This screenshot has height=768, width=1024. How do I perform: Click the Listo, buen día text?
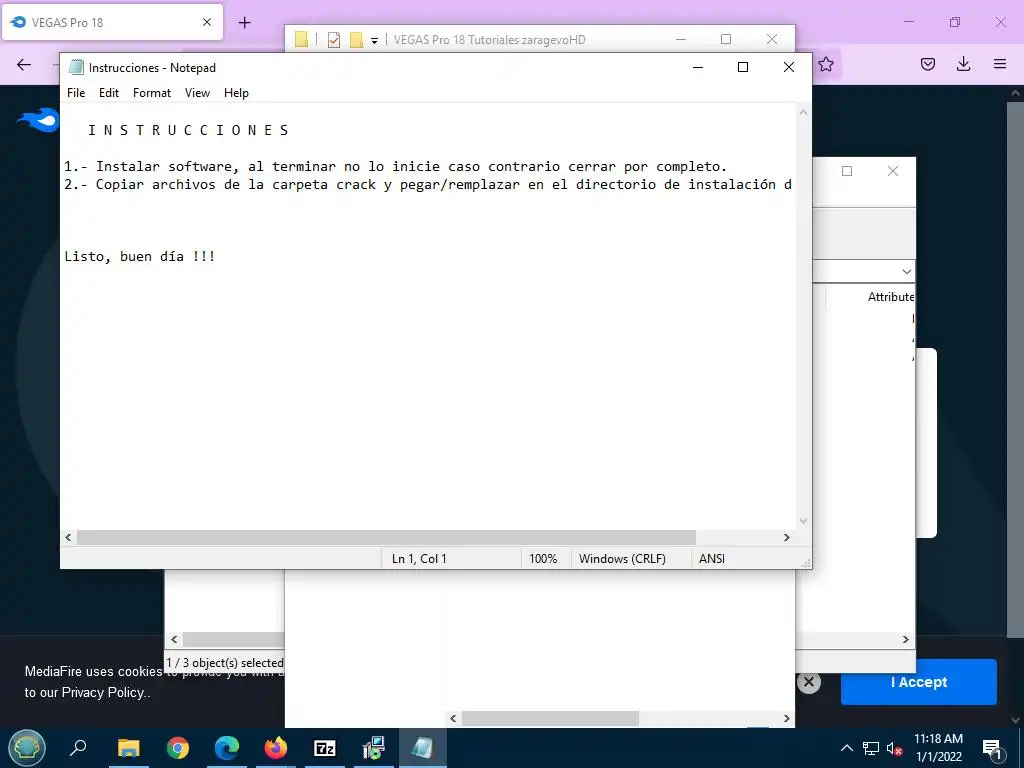point(140,256)
